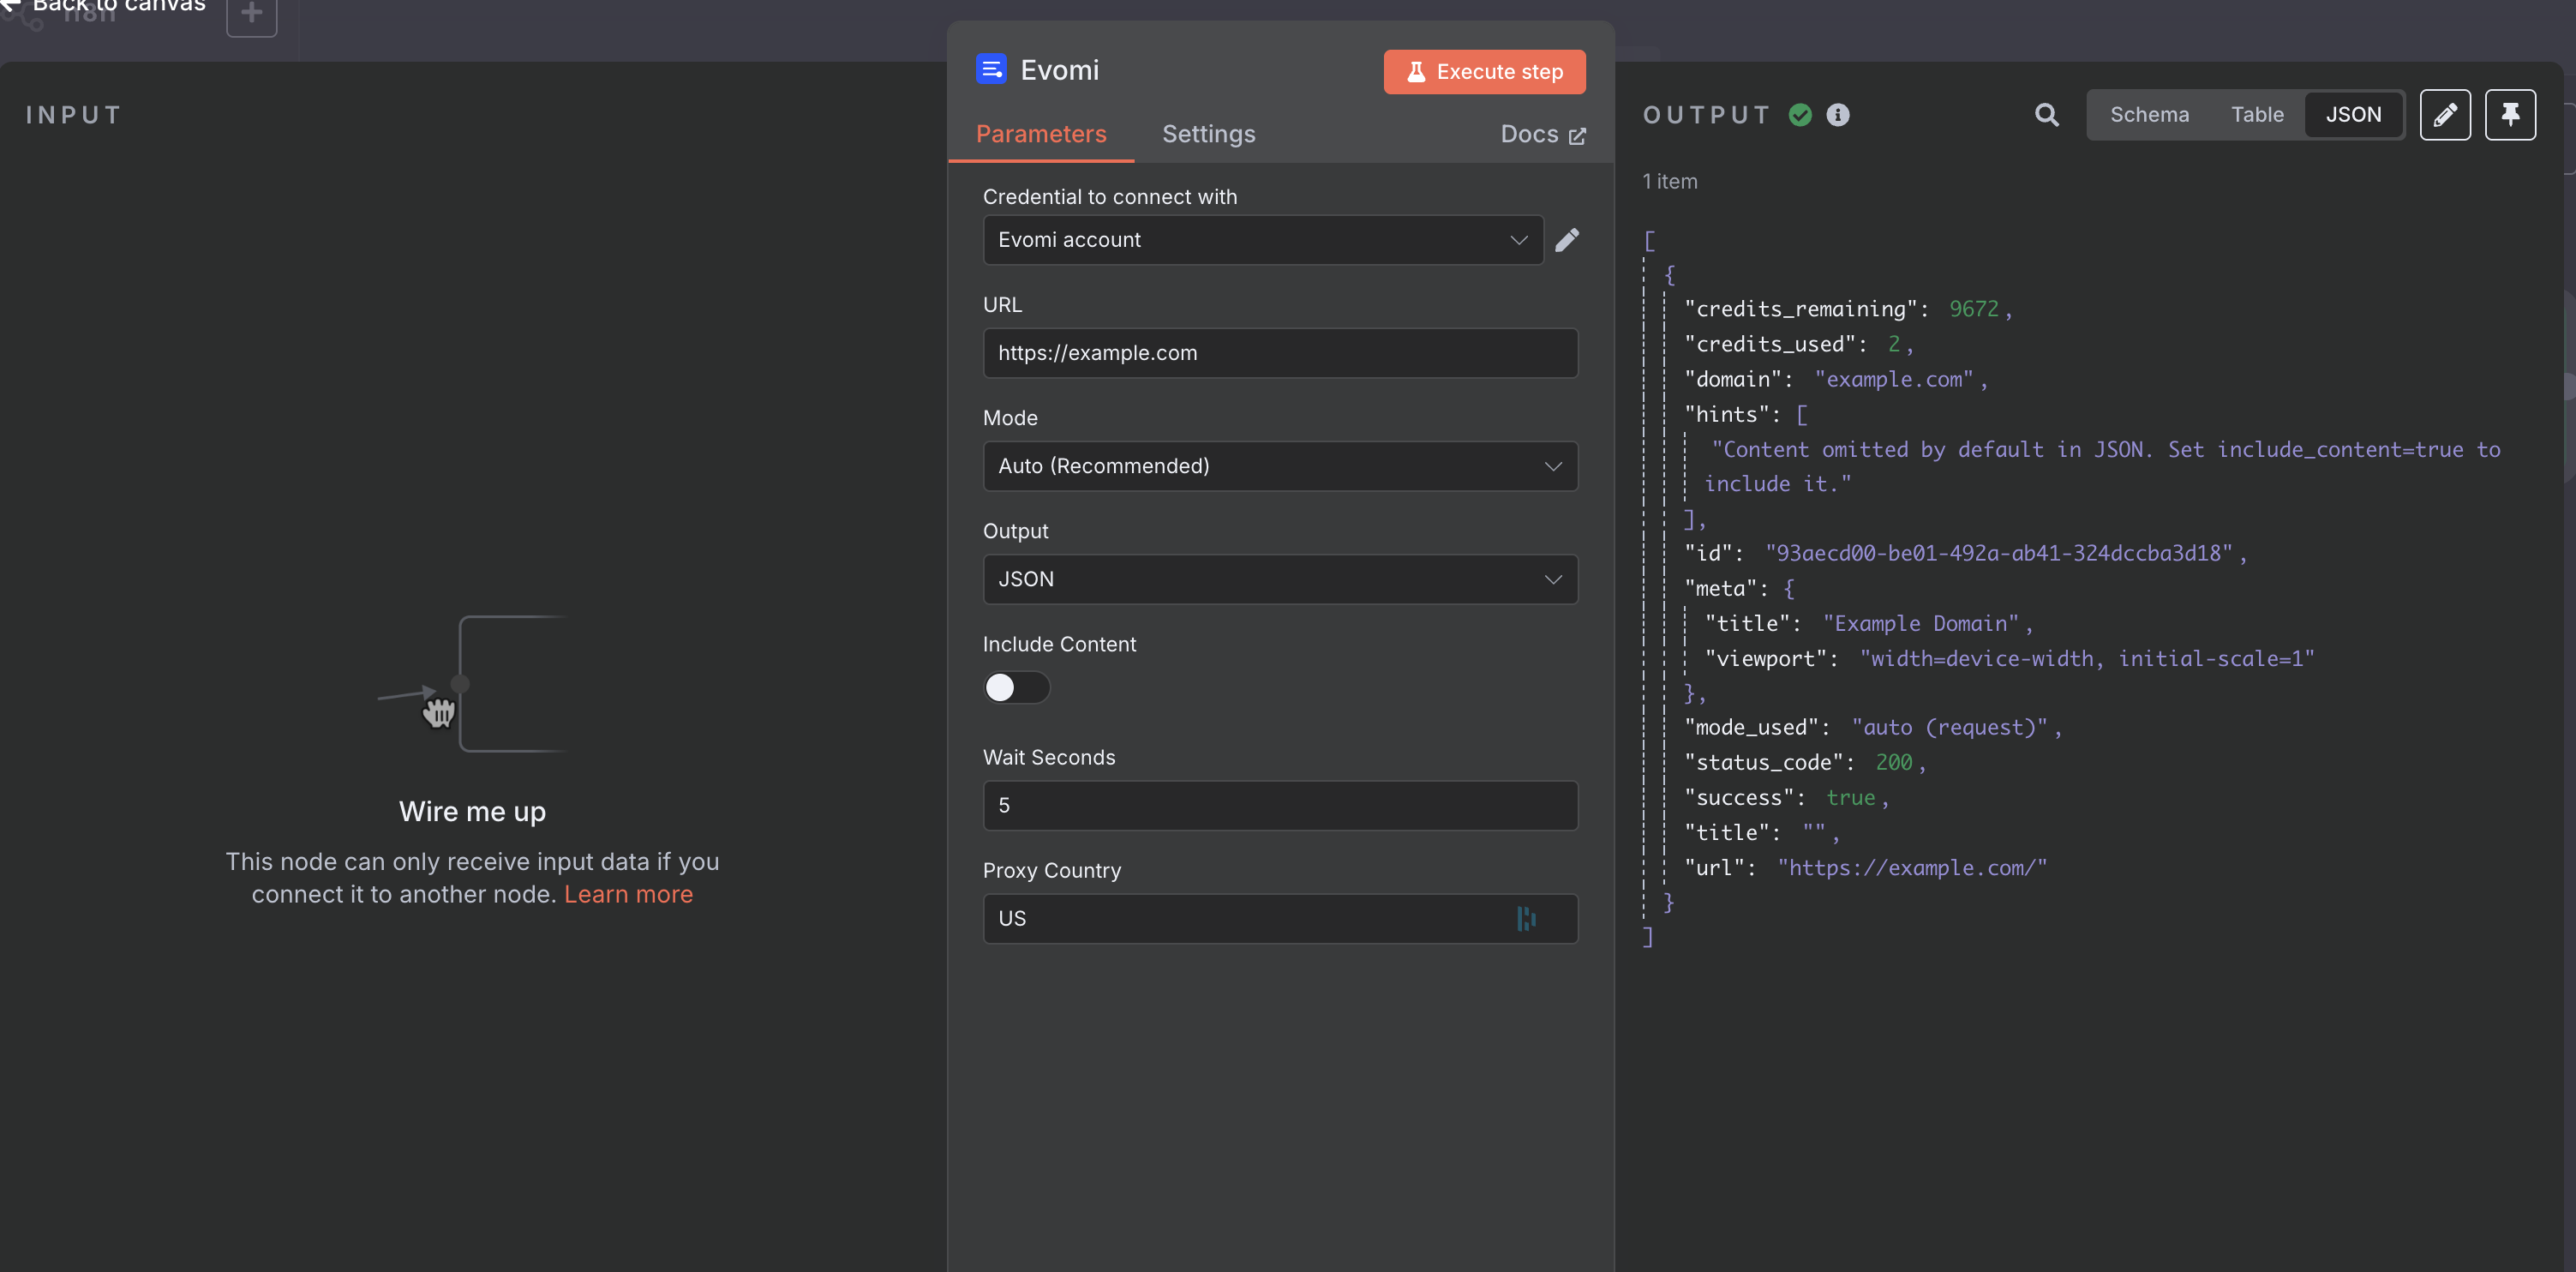Click the plus icon at the top

[x=252, y=14]
